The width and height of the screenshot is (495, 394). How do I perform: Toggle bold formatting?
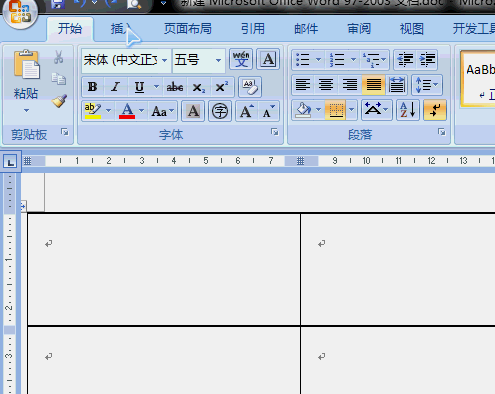pos(93,87)
